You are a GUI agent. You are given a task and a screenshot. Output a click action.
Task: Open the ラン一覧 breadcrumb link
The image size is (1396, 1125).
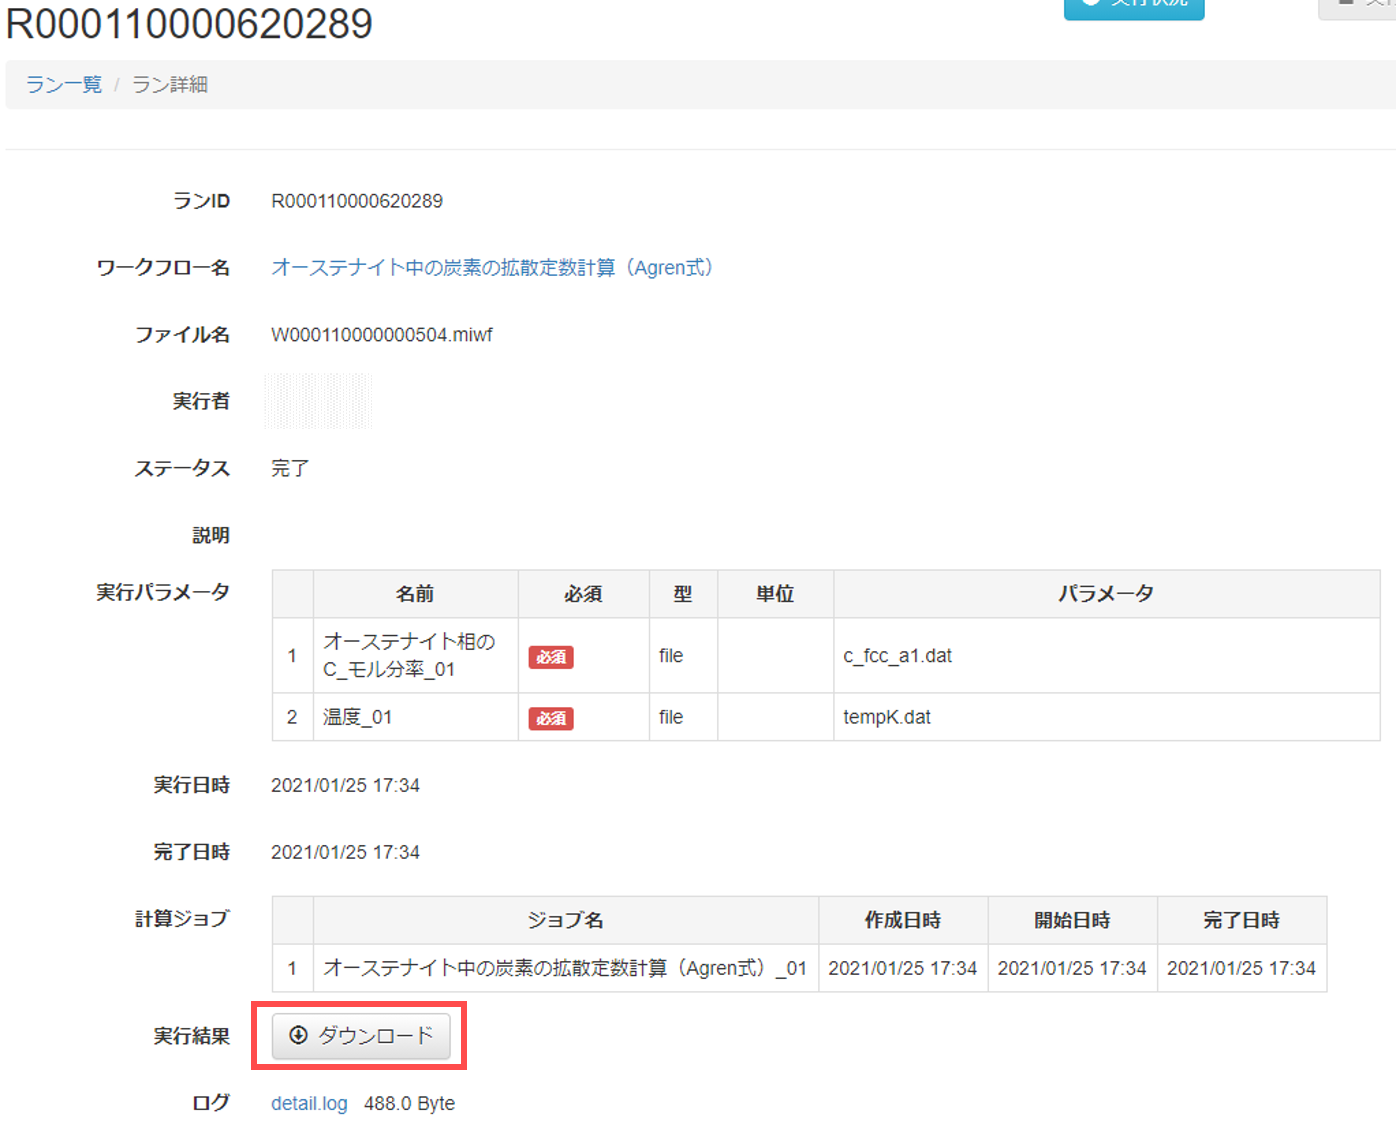click(64, 85)
